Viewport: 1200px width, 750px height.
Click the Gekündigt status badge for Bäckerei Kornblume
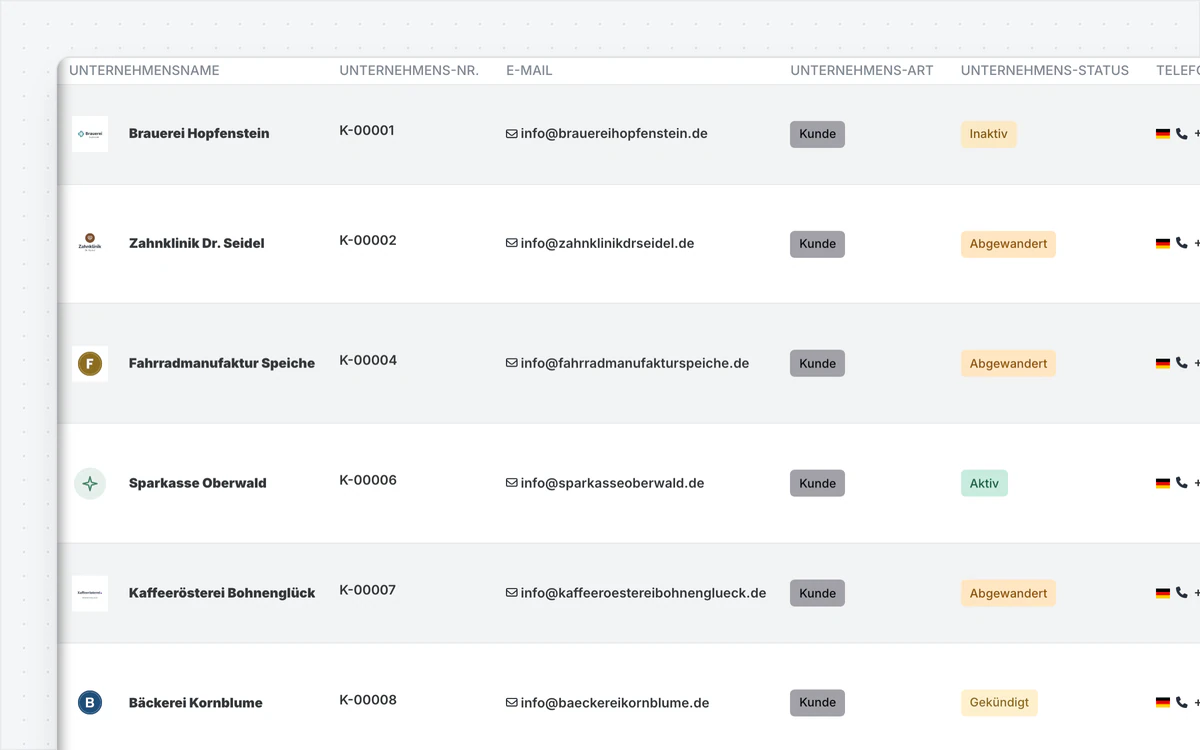[999, 703]
